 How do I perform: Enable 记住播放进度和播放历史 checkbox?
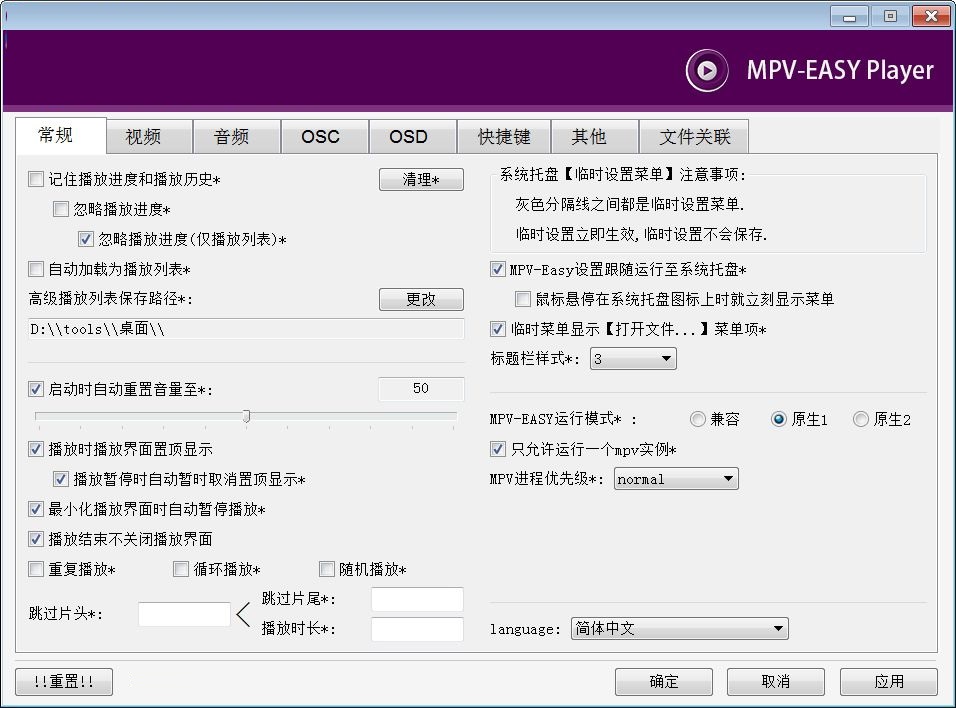36,179
